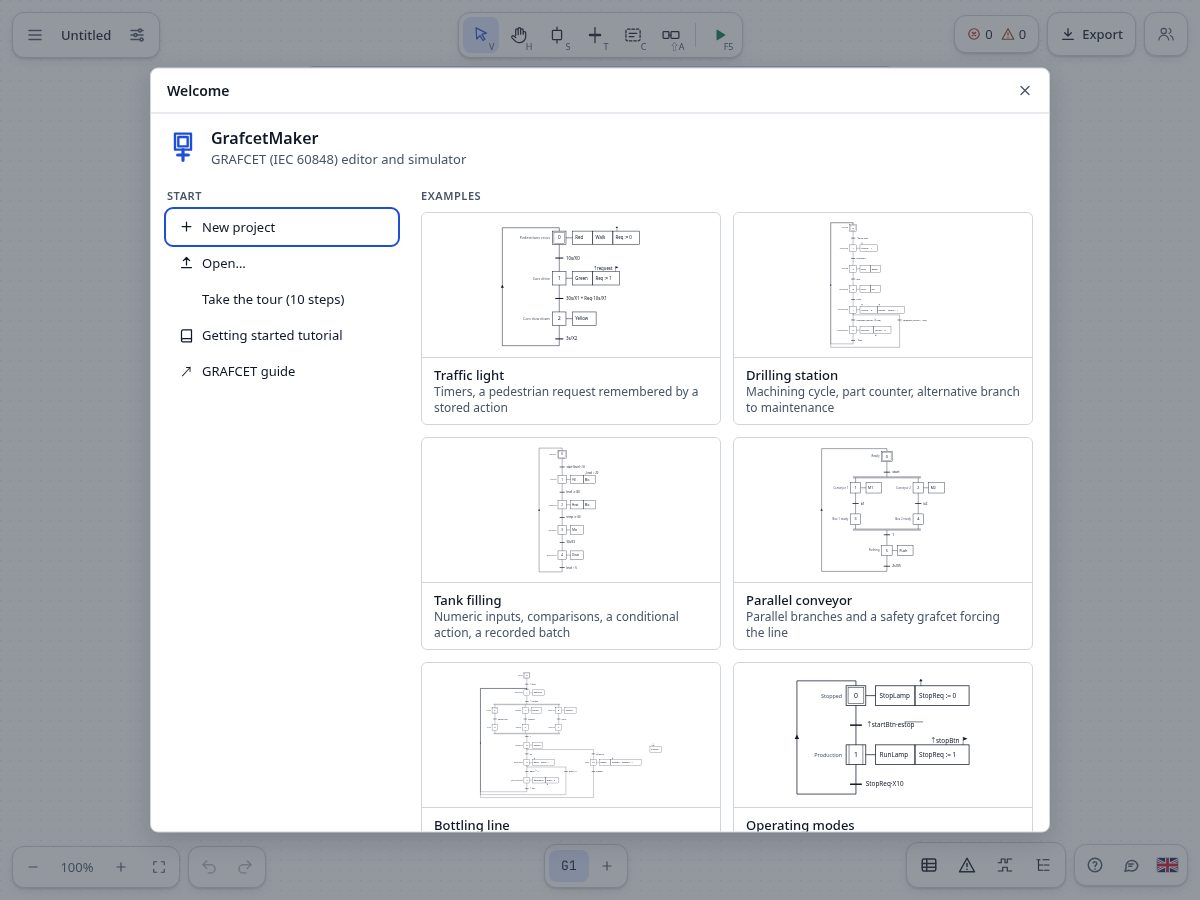Open the hamburger main menu
1200x900 pixels.
(x=35, y=35)
